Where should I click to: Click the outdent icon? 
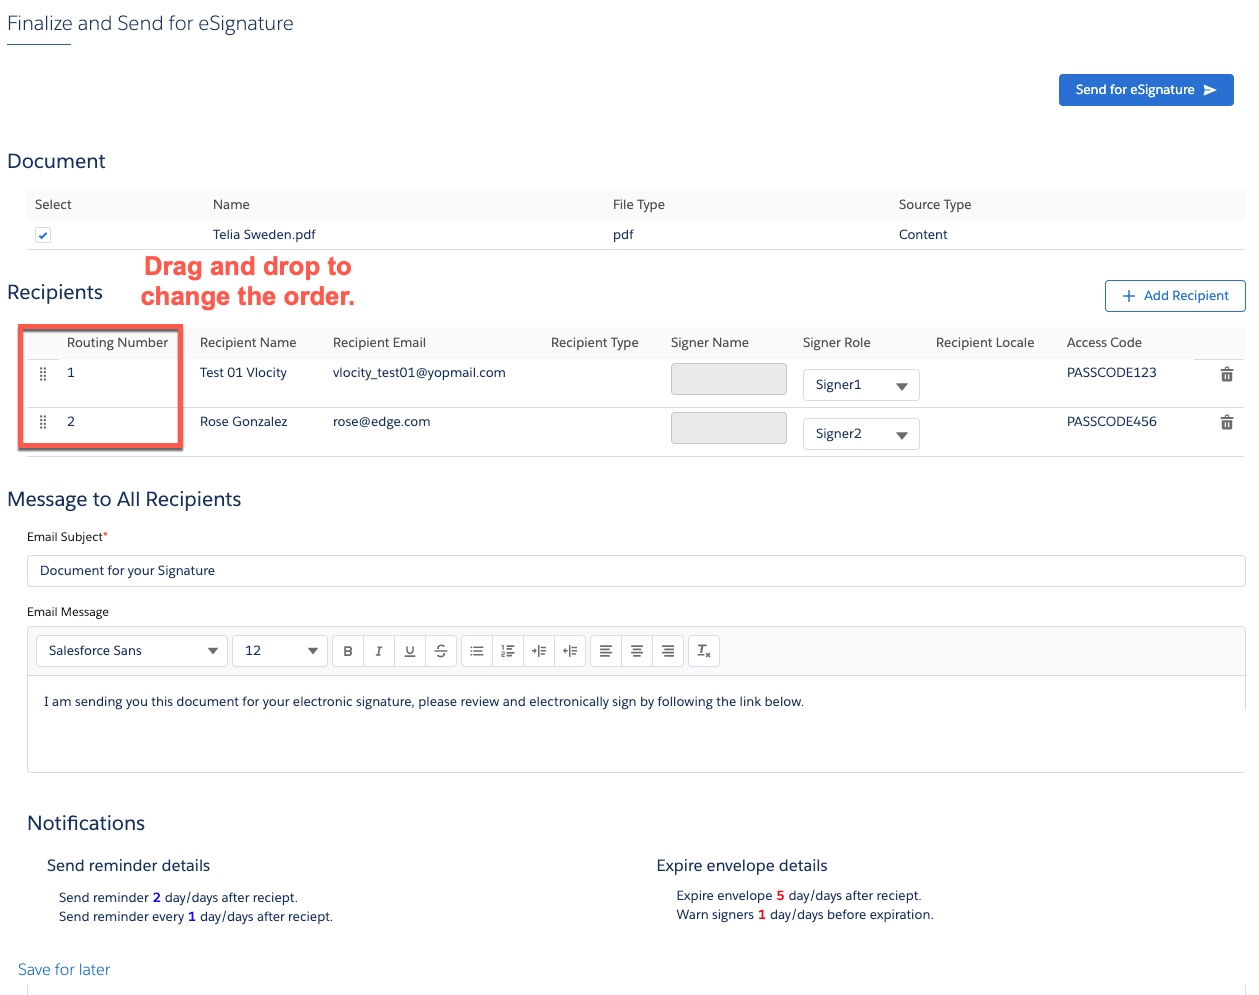click(570, 651)
